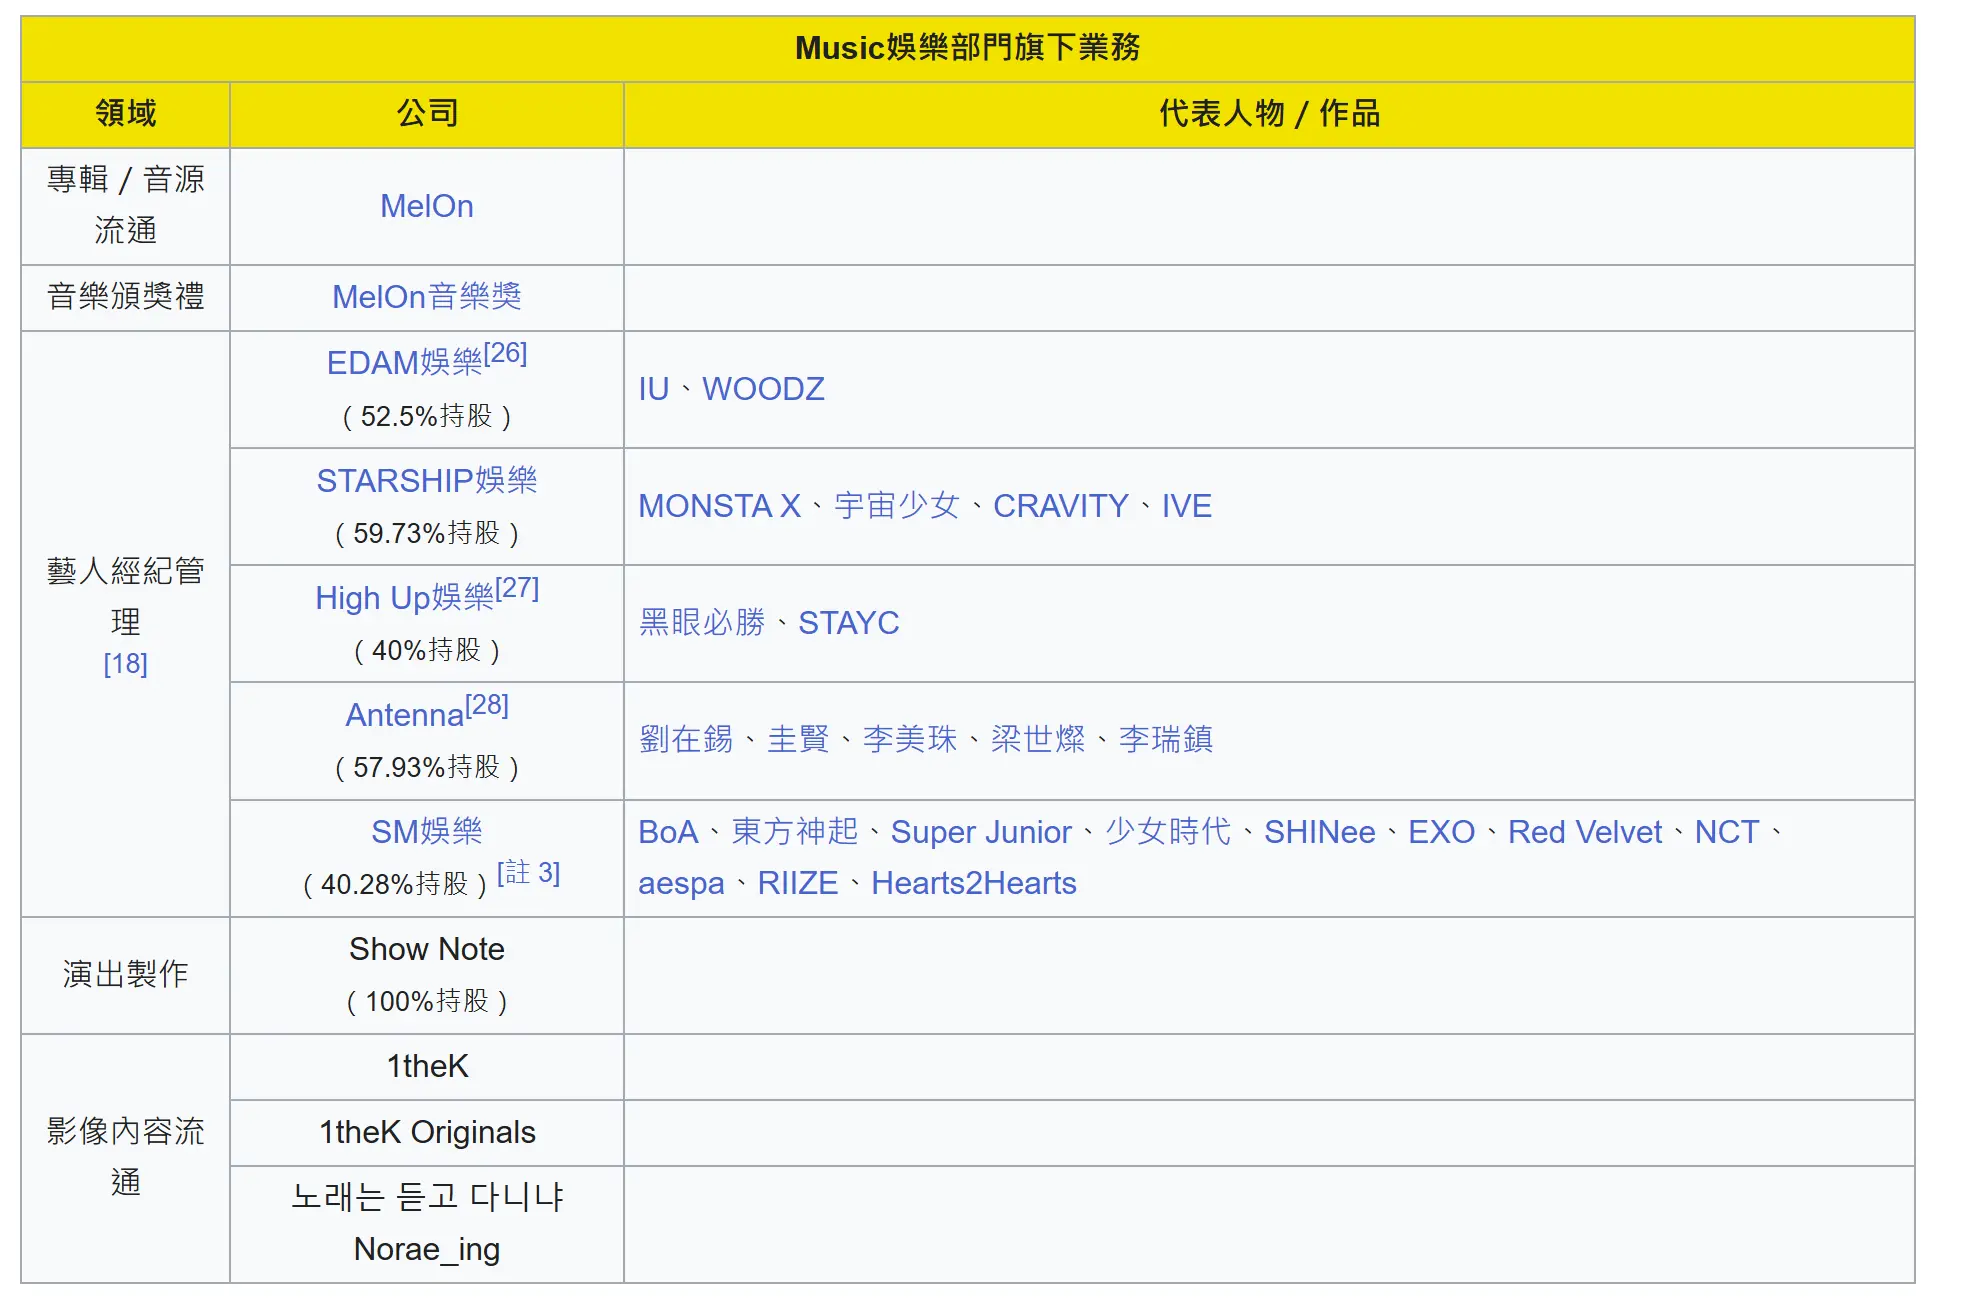1962x1298 pixels.
Task: Open the MONSTA X link
Action: pyautogui.click(x=720, y=506)
